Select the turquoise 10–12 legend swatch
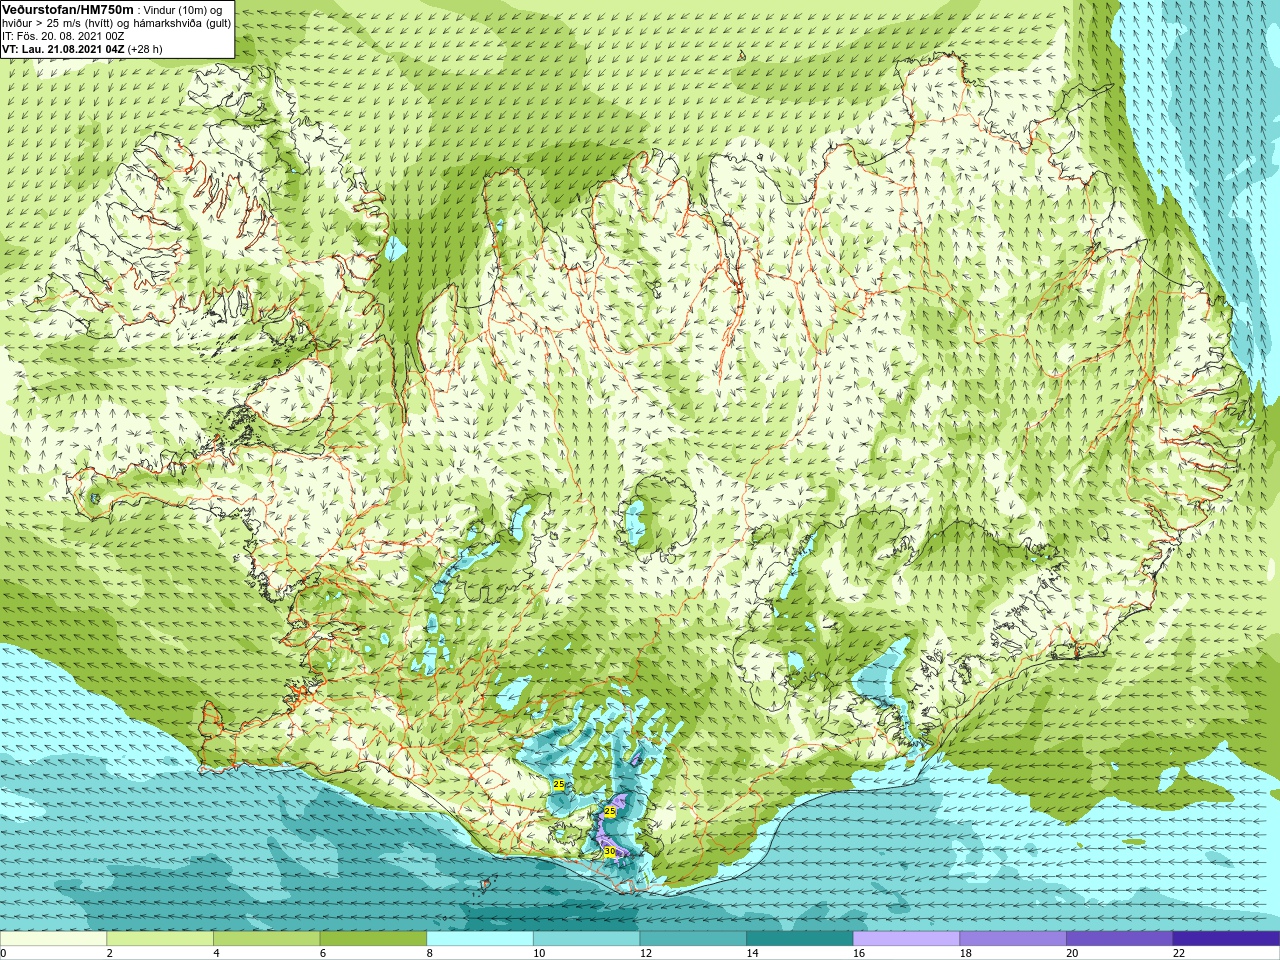Screen dimensions: 1280x960 [x=587, y=939]
